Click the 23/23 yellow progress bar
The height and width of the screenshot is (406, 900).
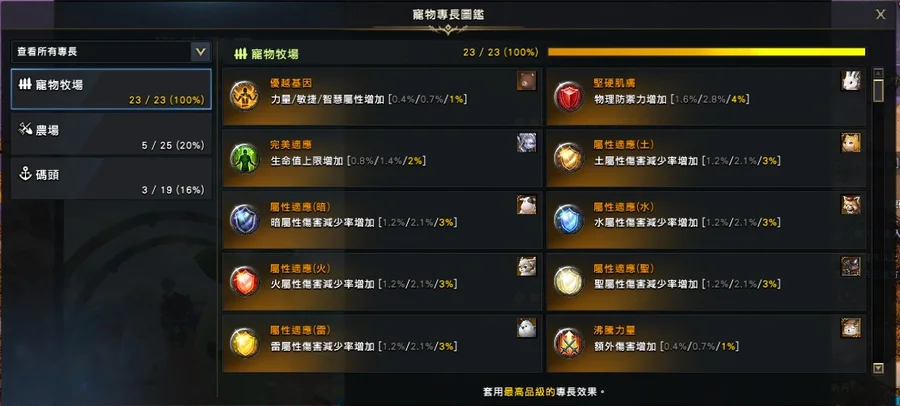pos(706,52)
